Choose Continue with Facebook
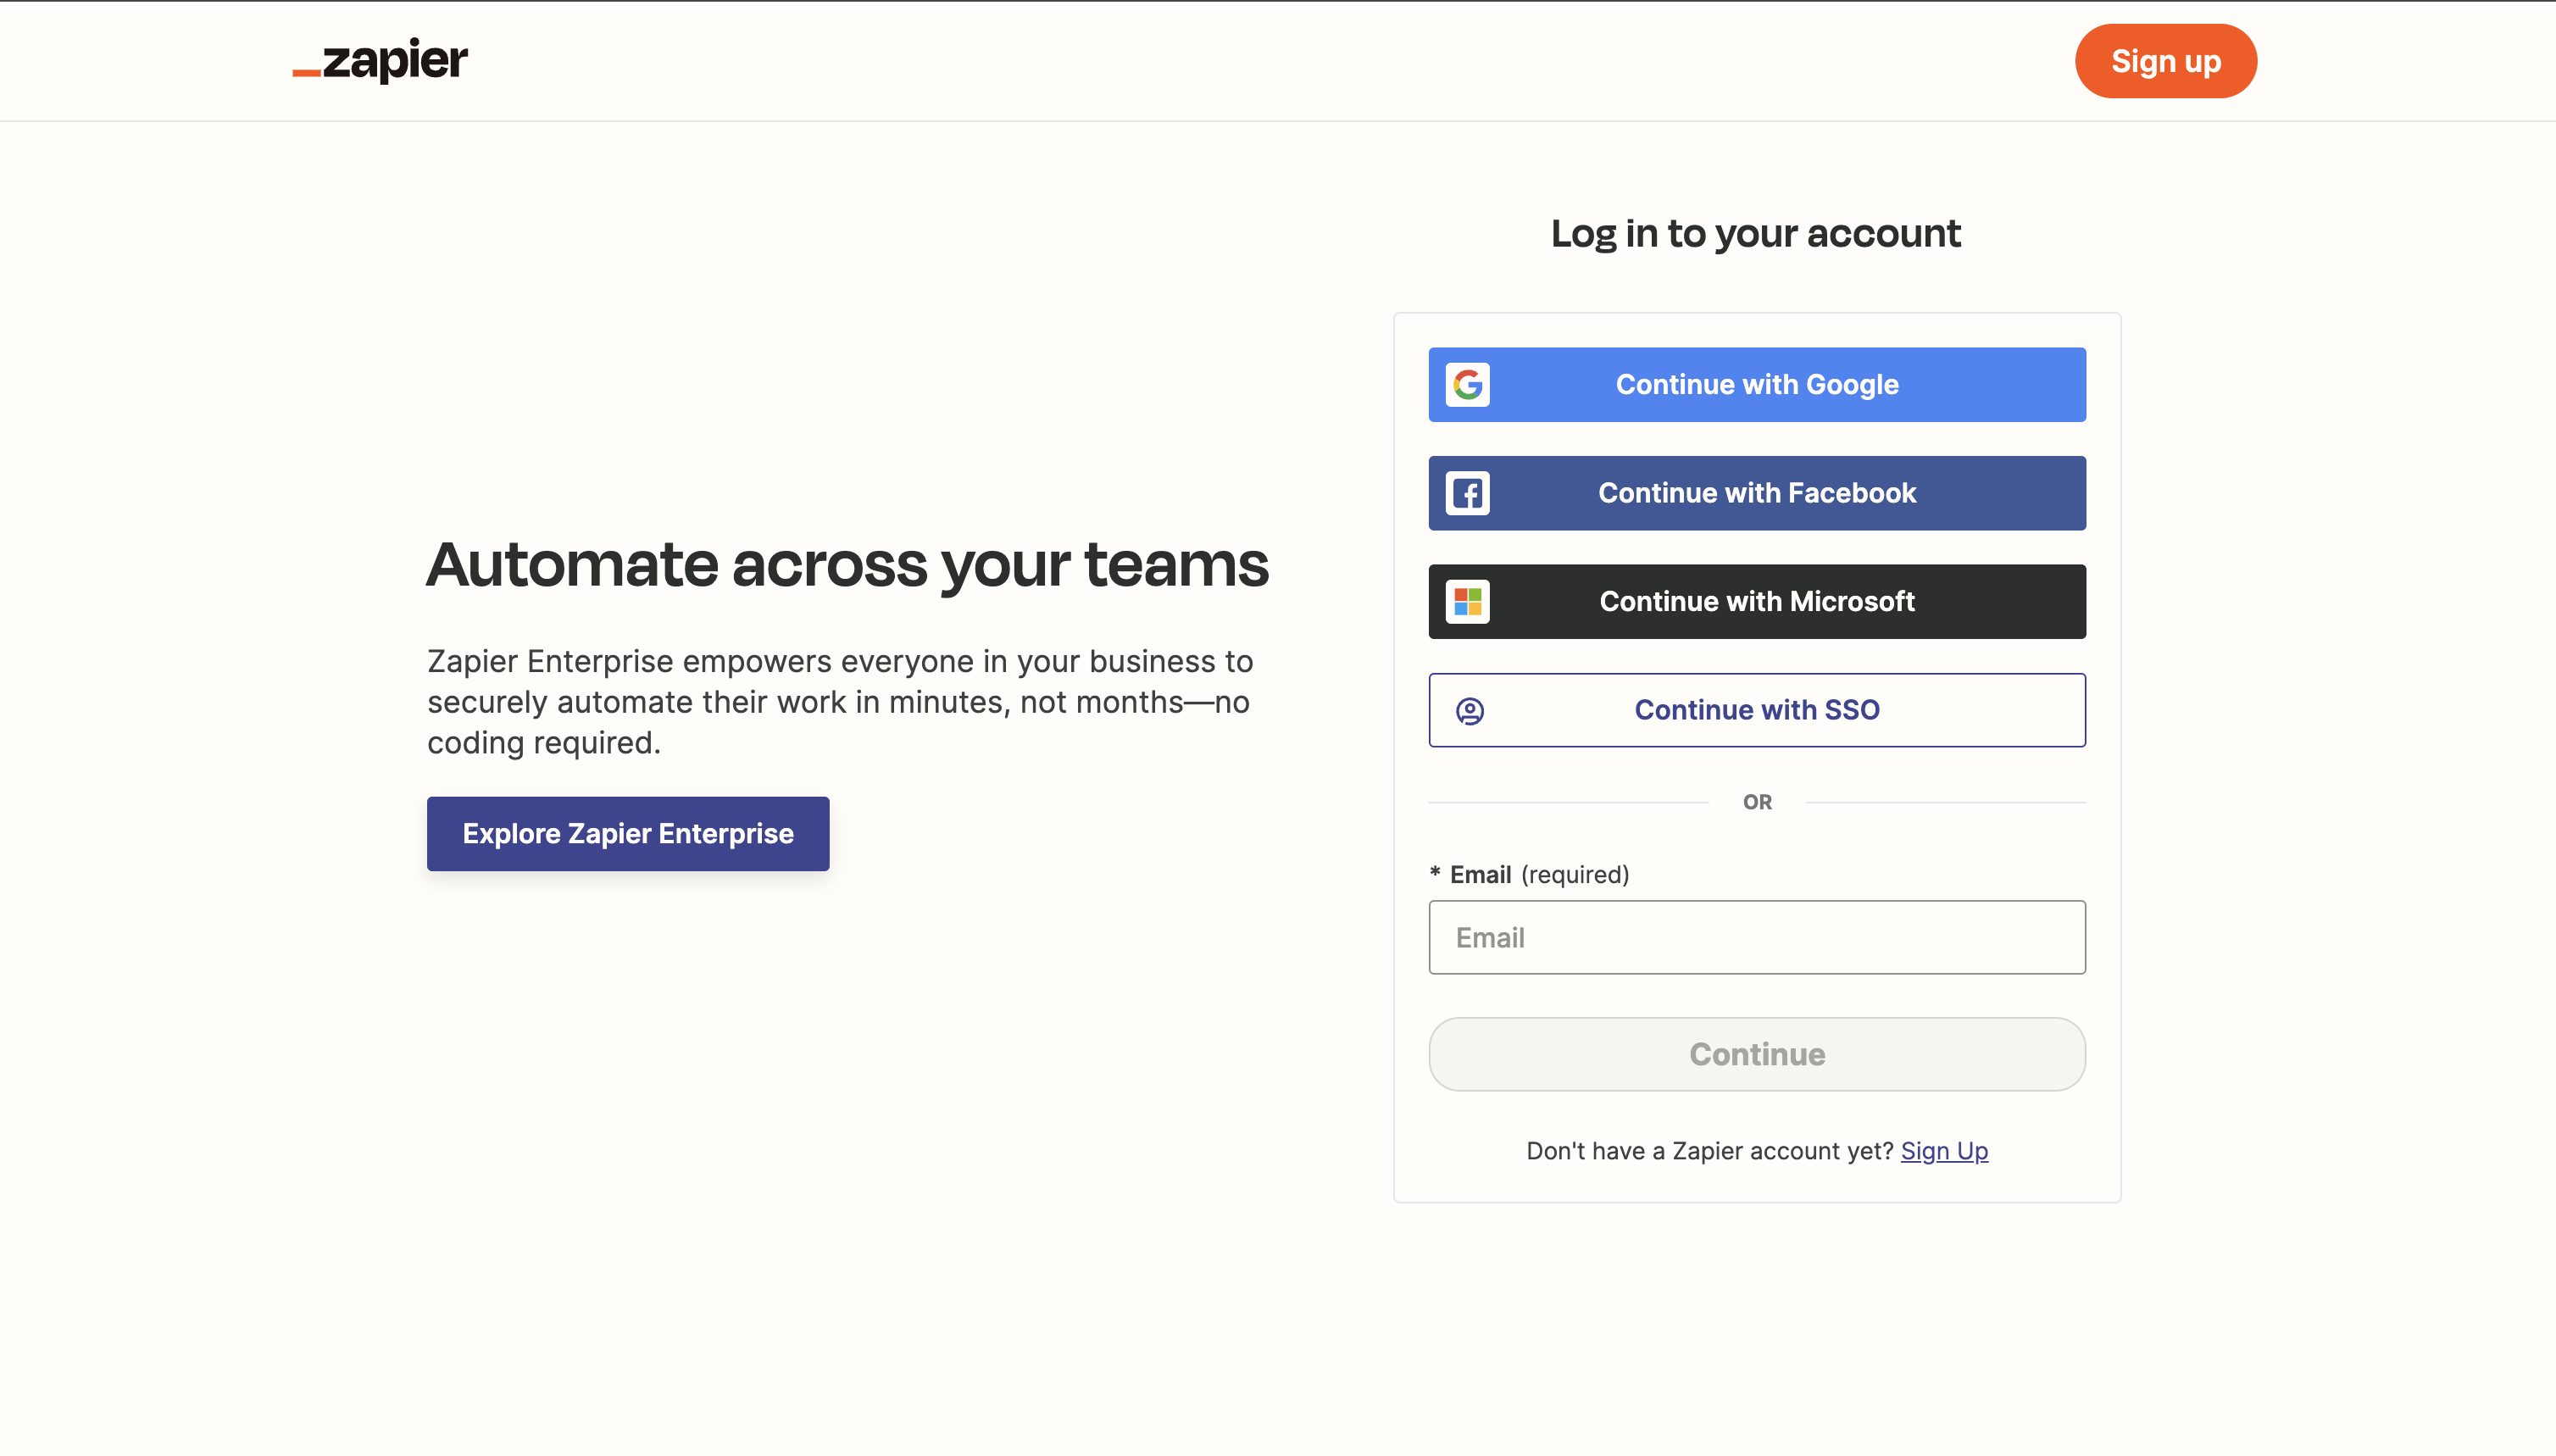 click(x=1756, y=493)
